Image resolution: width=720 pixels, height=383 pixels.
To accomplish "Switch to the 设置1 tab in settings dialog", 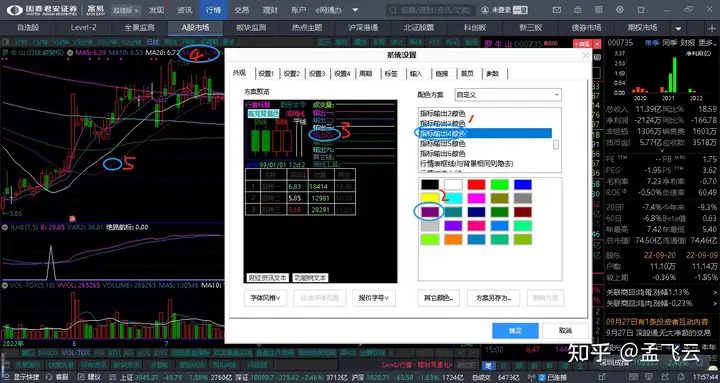I will pyautogui.click(x=266, y=73).
